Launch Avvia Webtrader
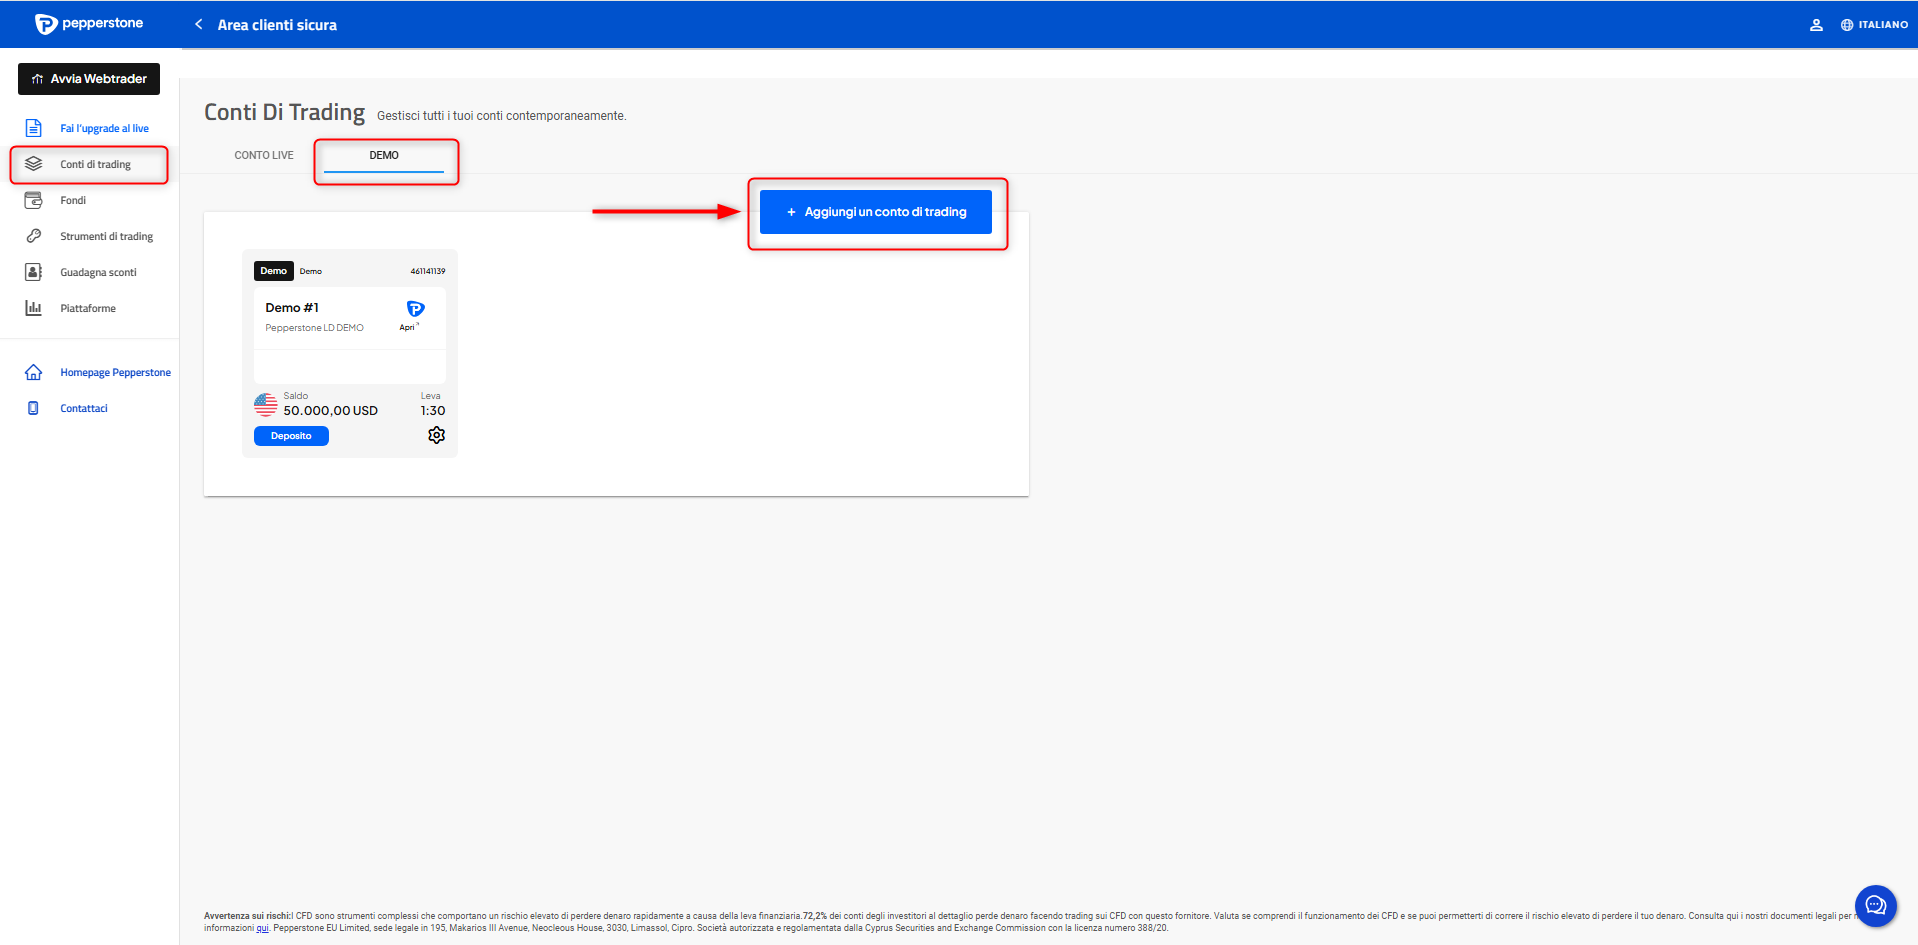Viewport: 1918px width, 945px height. [x=89, y=79]
